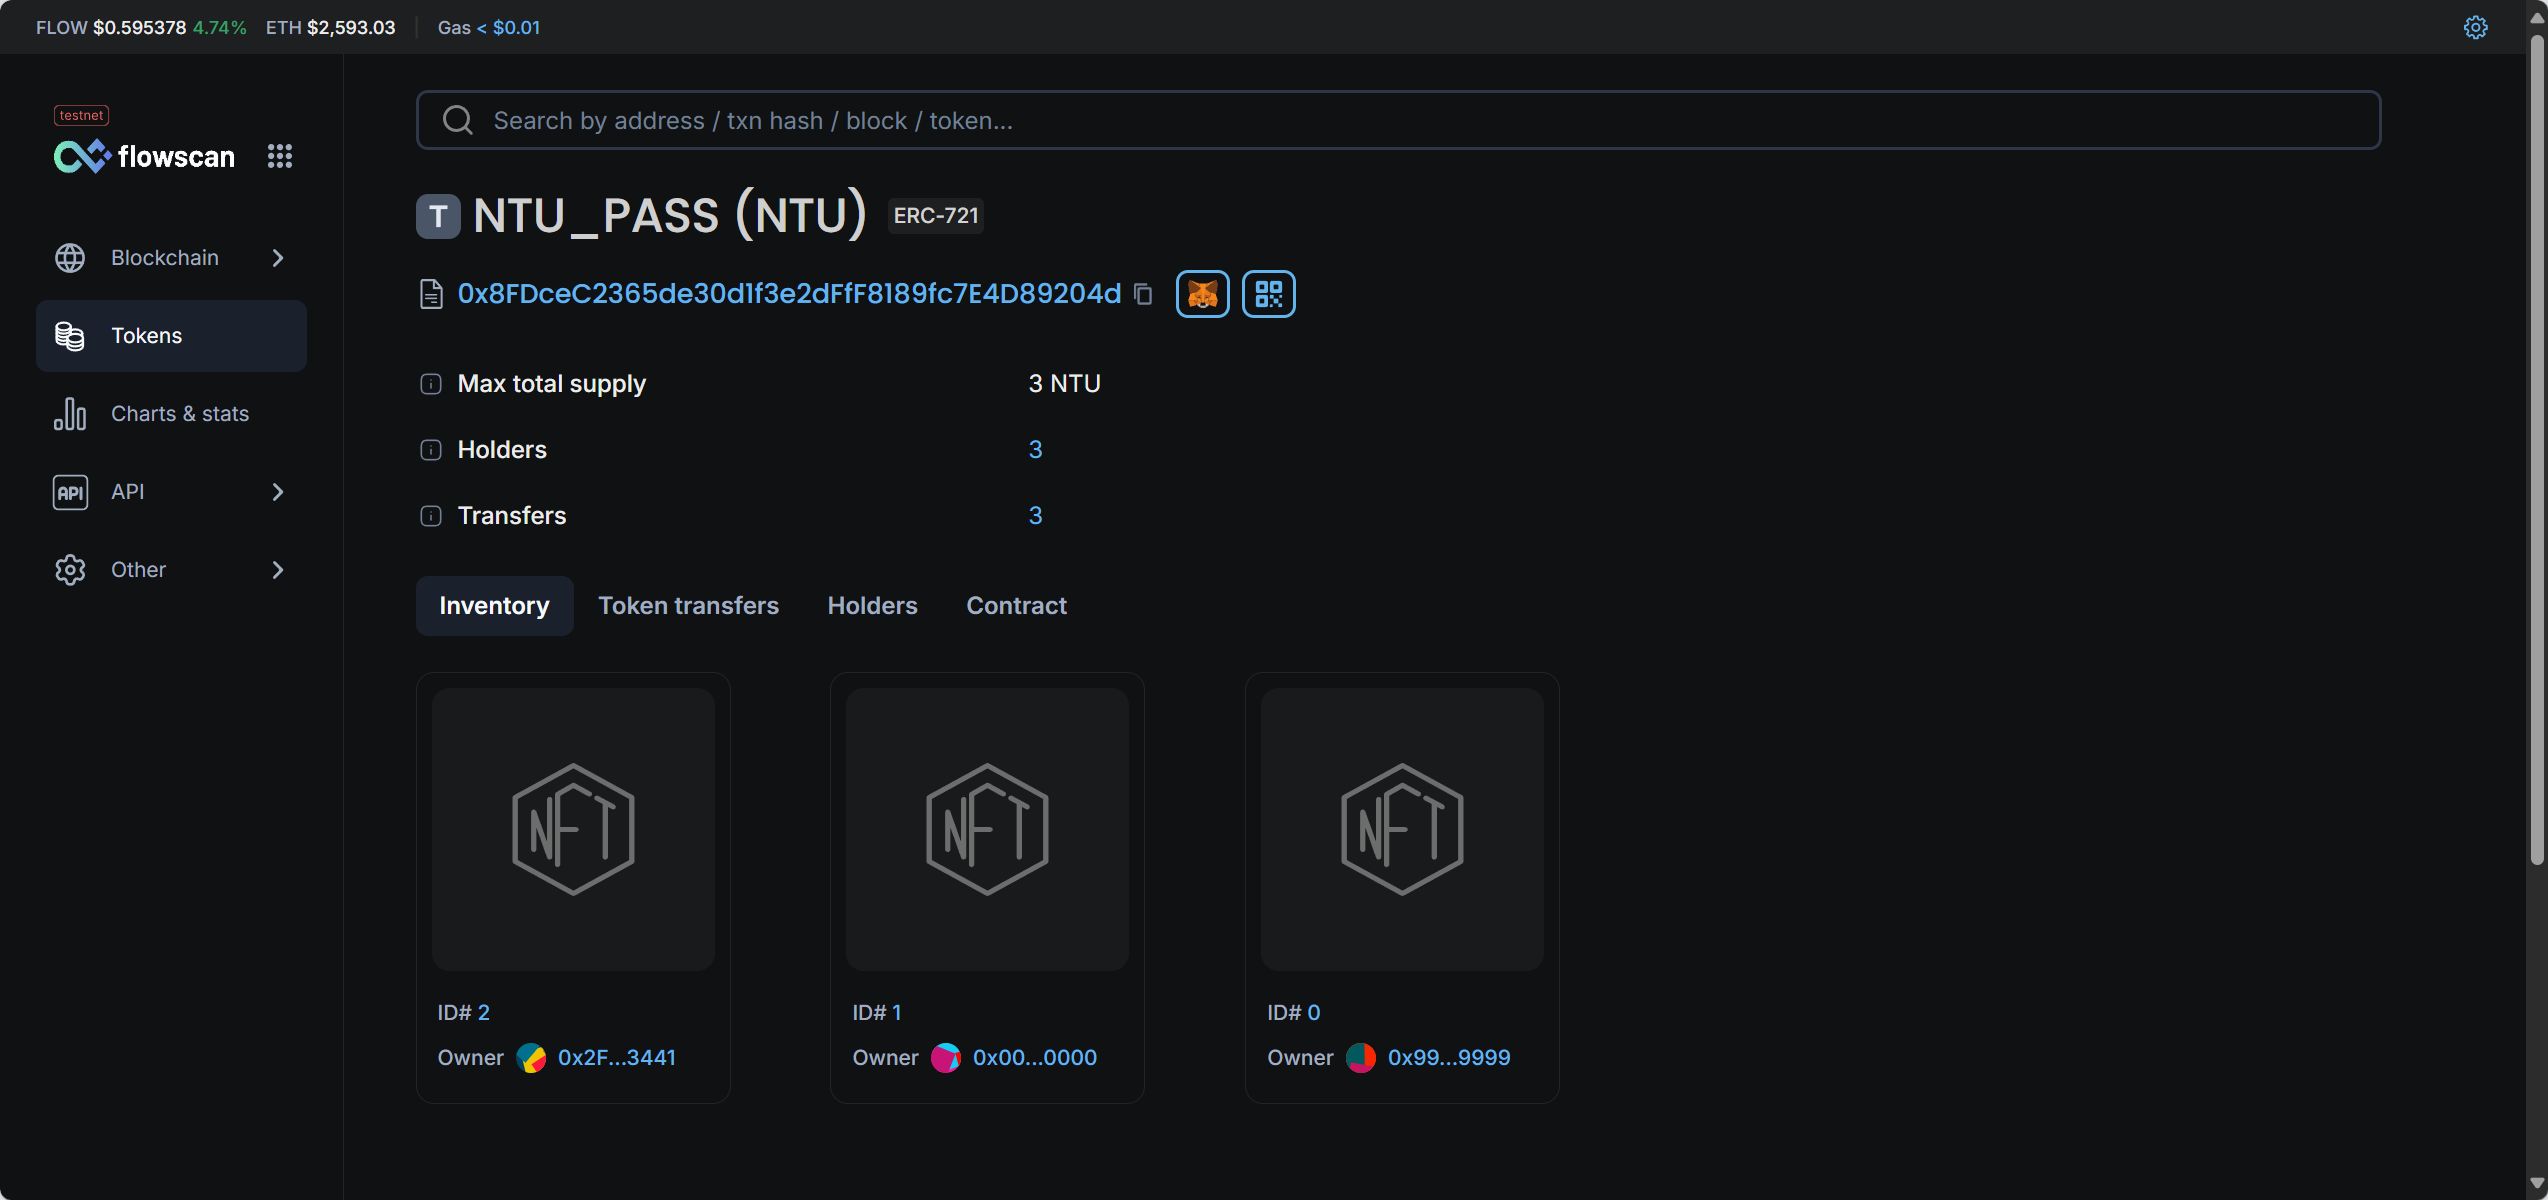Open Charts & stats sidebar item
Image resolution: width=2548 pixels, height=1200 pixels.
171,414
